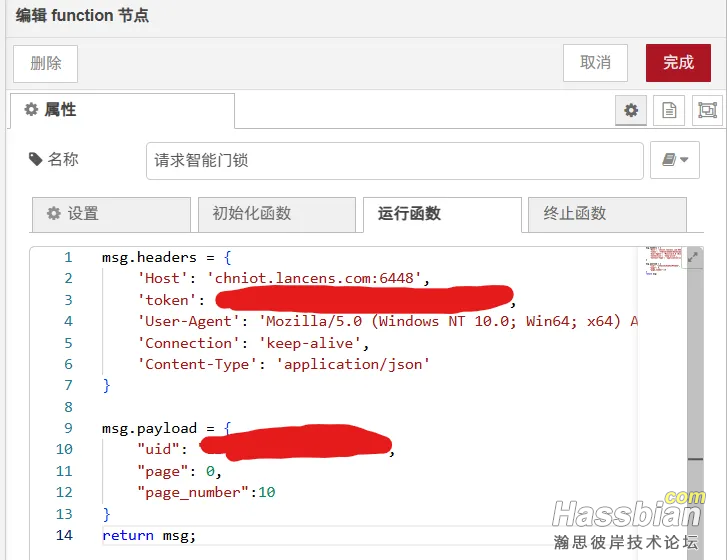Select the 运行函数 tab
The image size is (727, 560).
pyautogui.click(x=441, y=214)
